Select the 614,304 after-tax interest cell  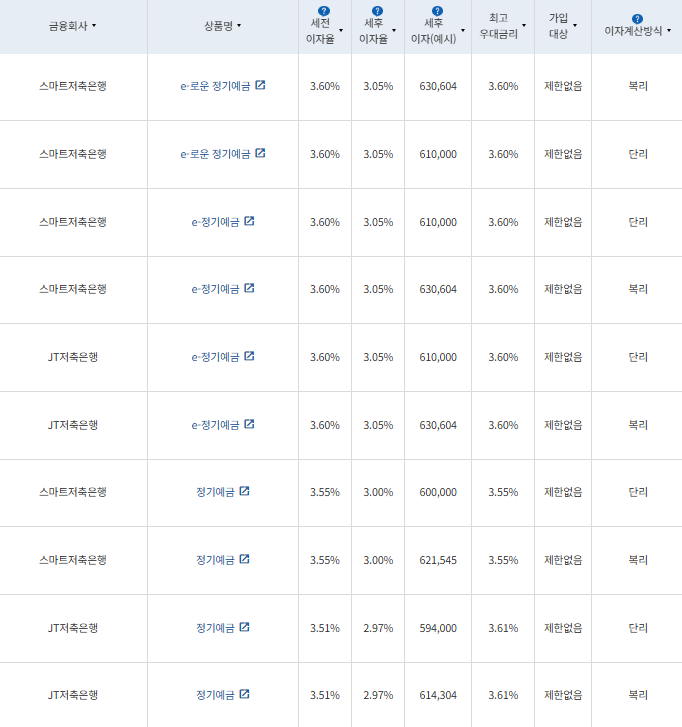438,695
